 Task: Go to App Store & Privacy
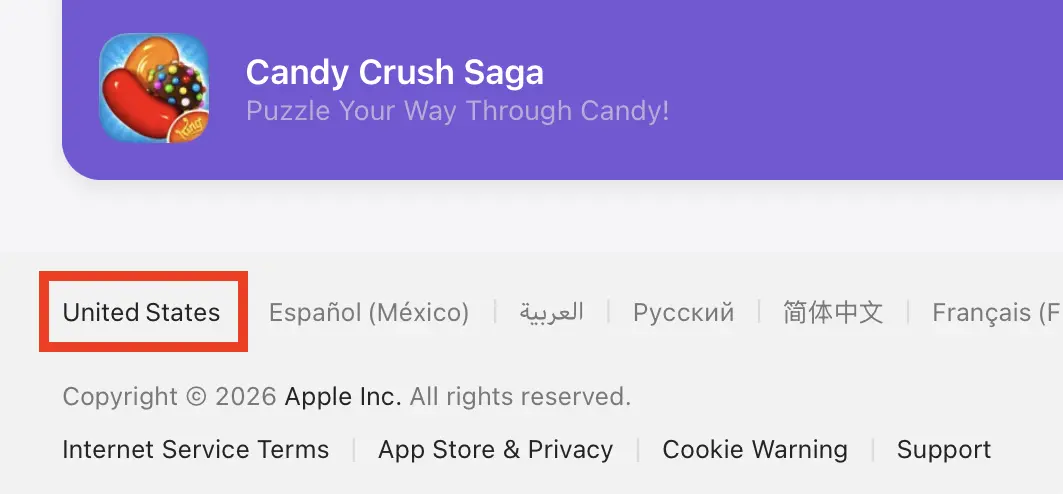[495, 450]
